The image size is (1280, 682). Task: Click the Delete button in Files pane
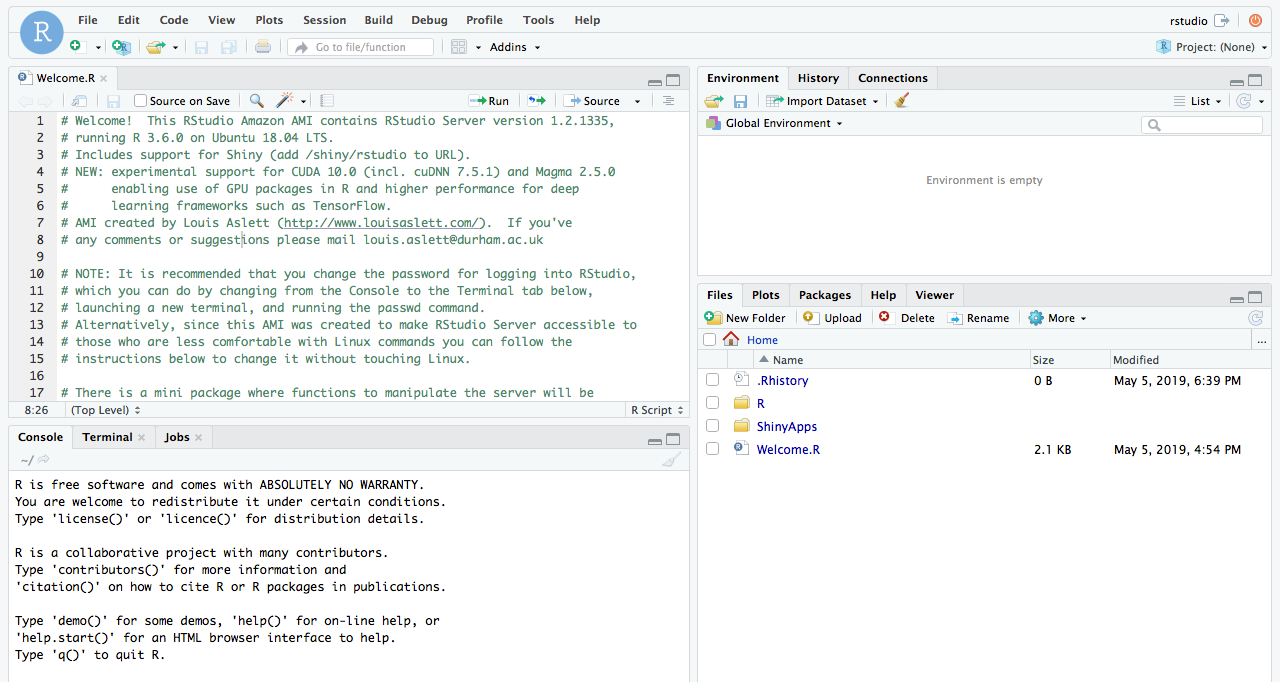point(906,318)
